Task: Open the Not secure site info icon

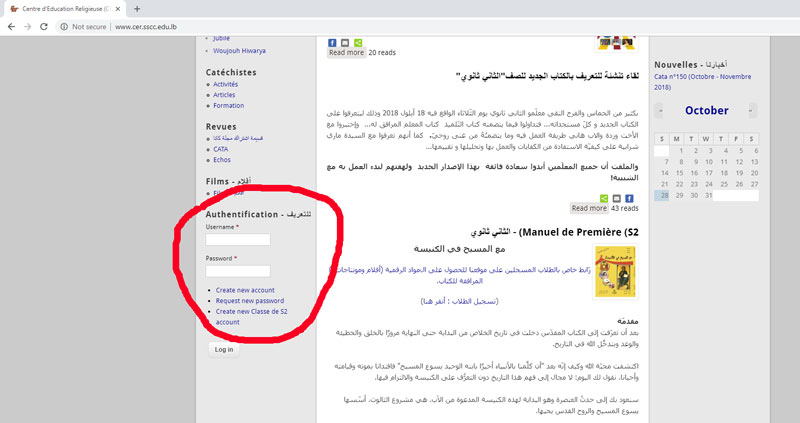Action: pos(64,27)
